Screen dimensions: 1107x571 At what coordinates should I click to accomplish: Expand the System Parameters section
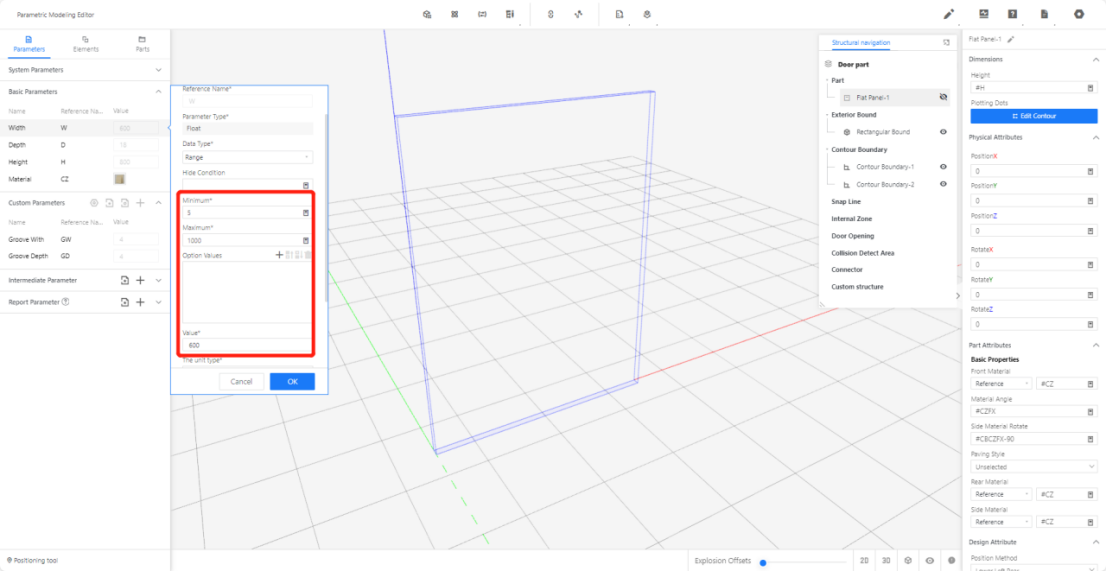(x=159, y=70)
